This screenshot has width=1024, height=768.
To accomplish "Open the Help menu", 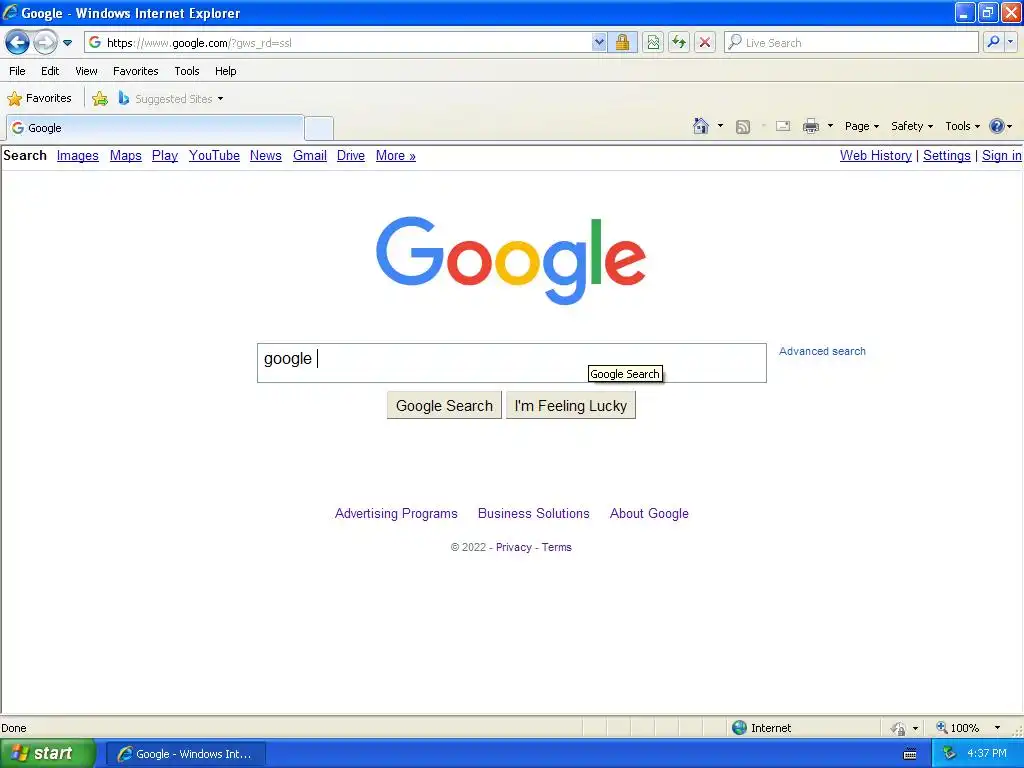I will pyautogui.click(x=225, y=71).
